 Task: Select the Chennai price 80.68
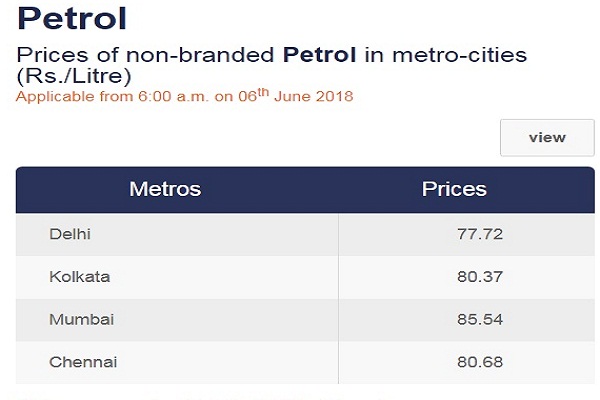(480, 362)
